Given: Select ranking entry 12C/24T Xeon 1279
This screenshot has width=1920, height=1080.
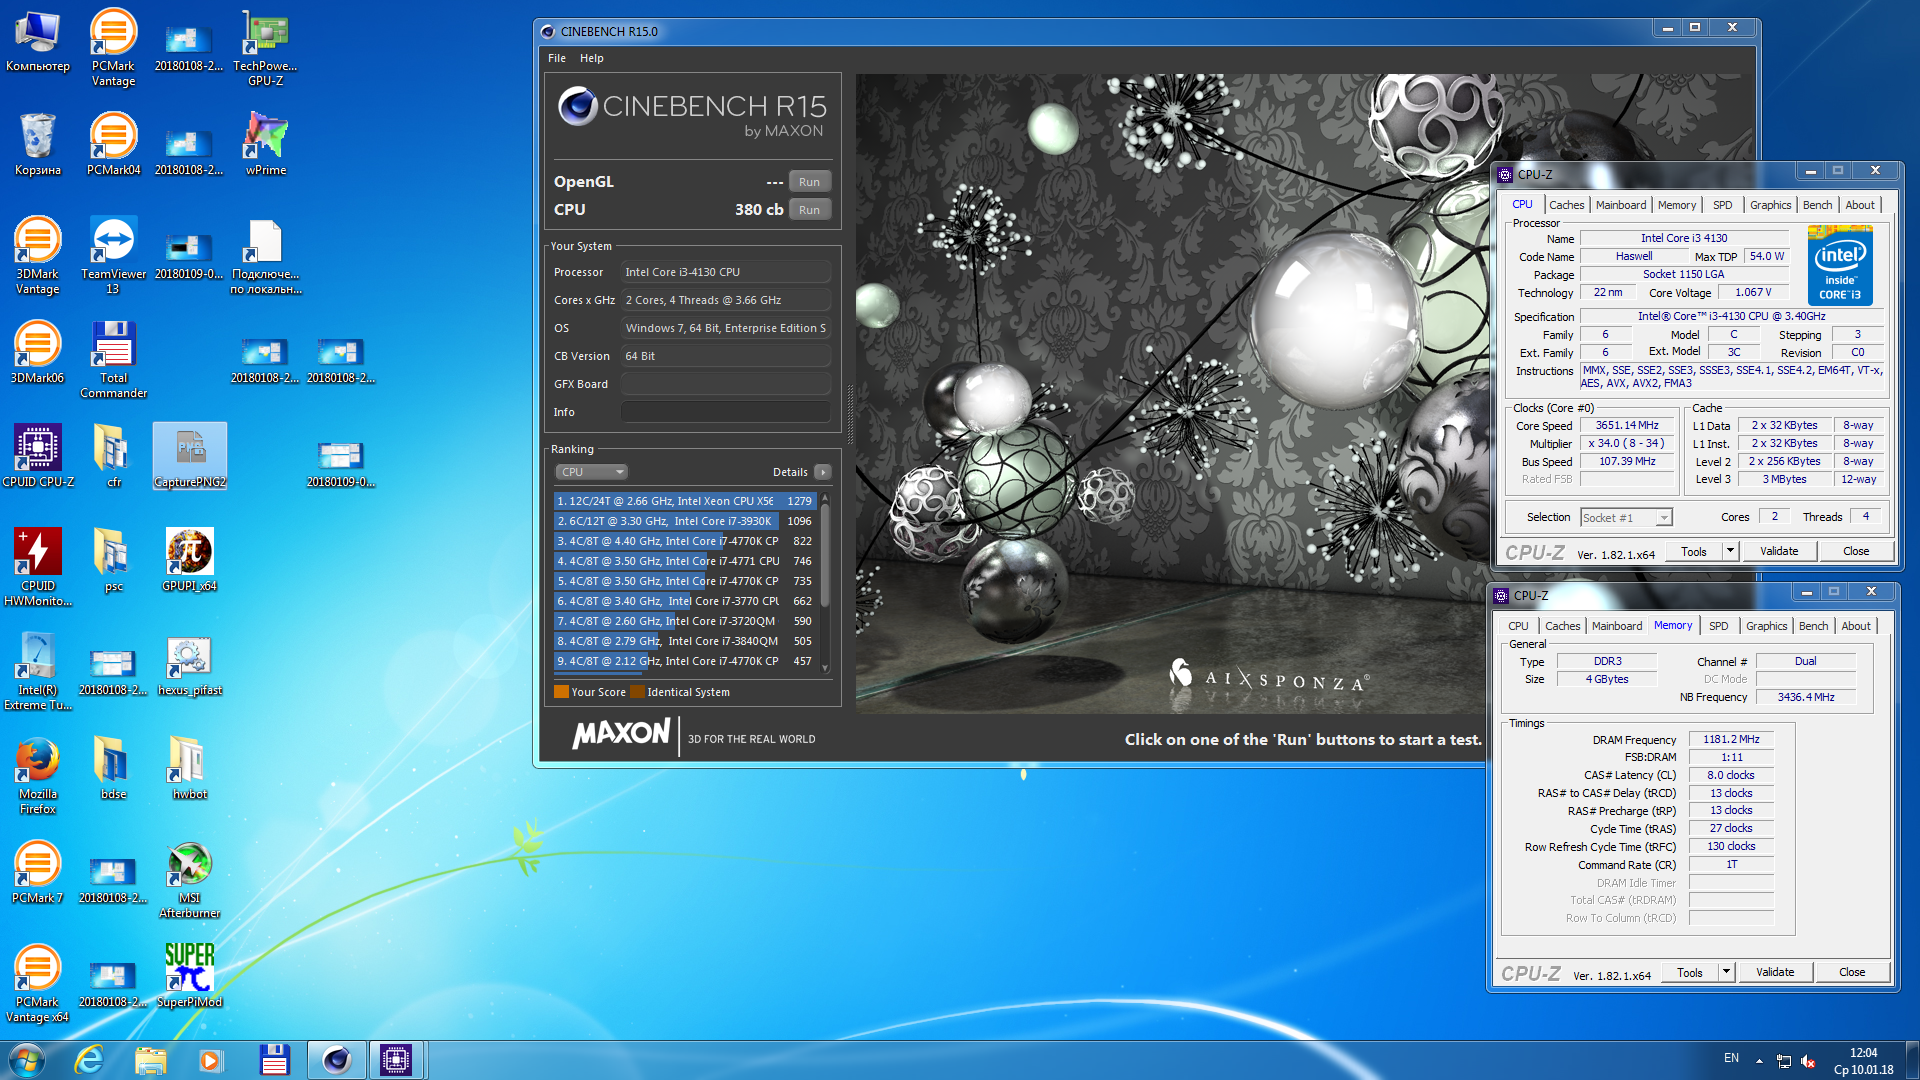Looking at the screenshot, I should coord(685,501).
